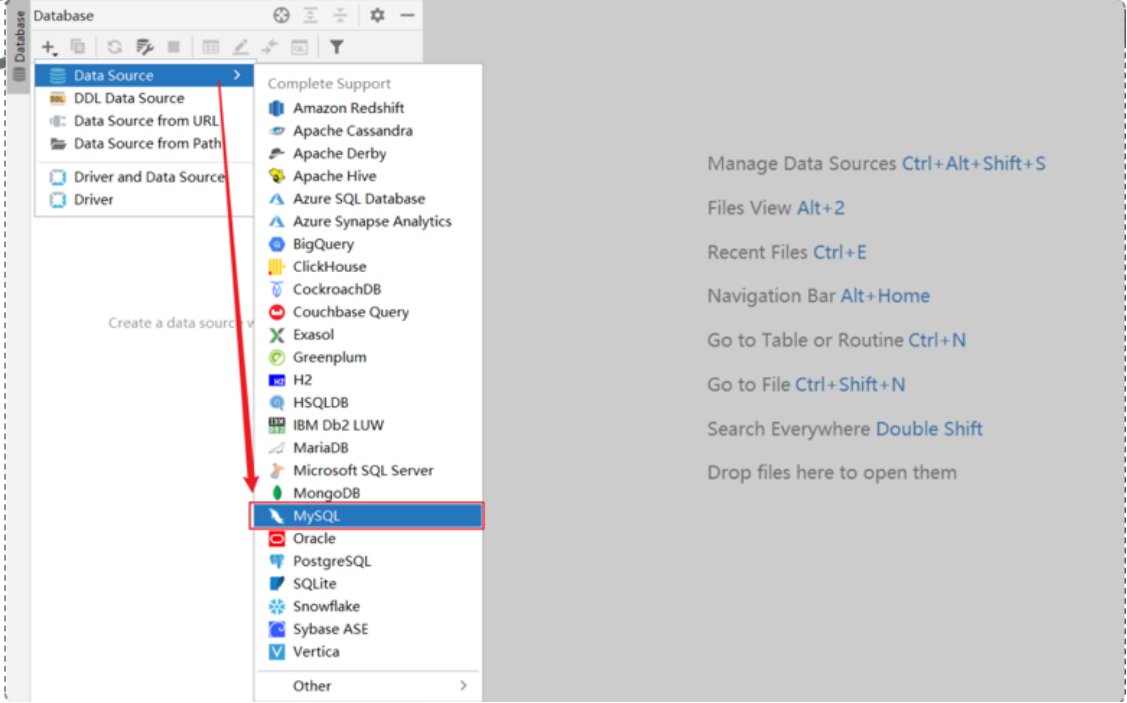Select IBM Db2 LUW data source
Viewport: 1127px width, 703px height.
[x=368, y=426]
